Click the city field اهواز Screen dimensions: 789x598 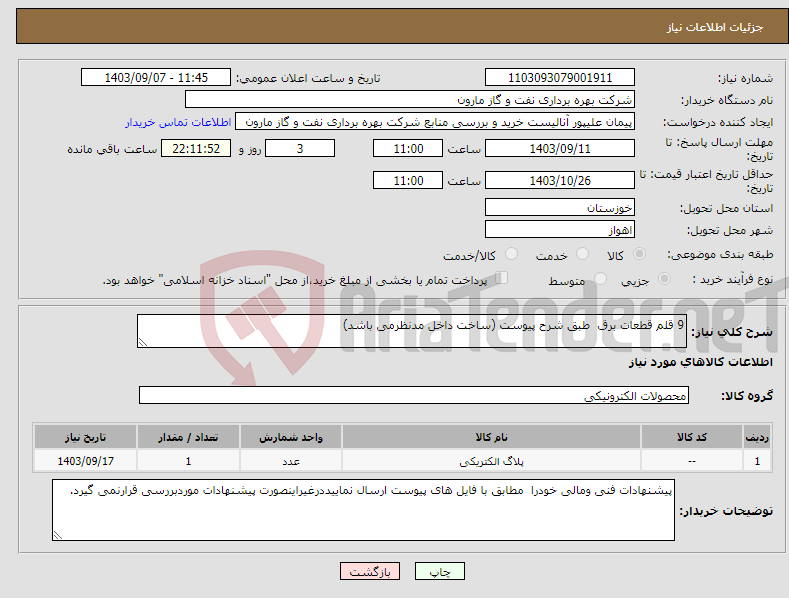pyautogui.click(x=560, y=230)
